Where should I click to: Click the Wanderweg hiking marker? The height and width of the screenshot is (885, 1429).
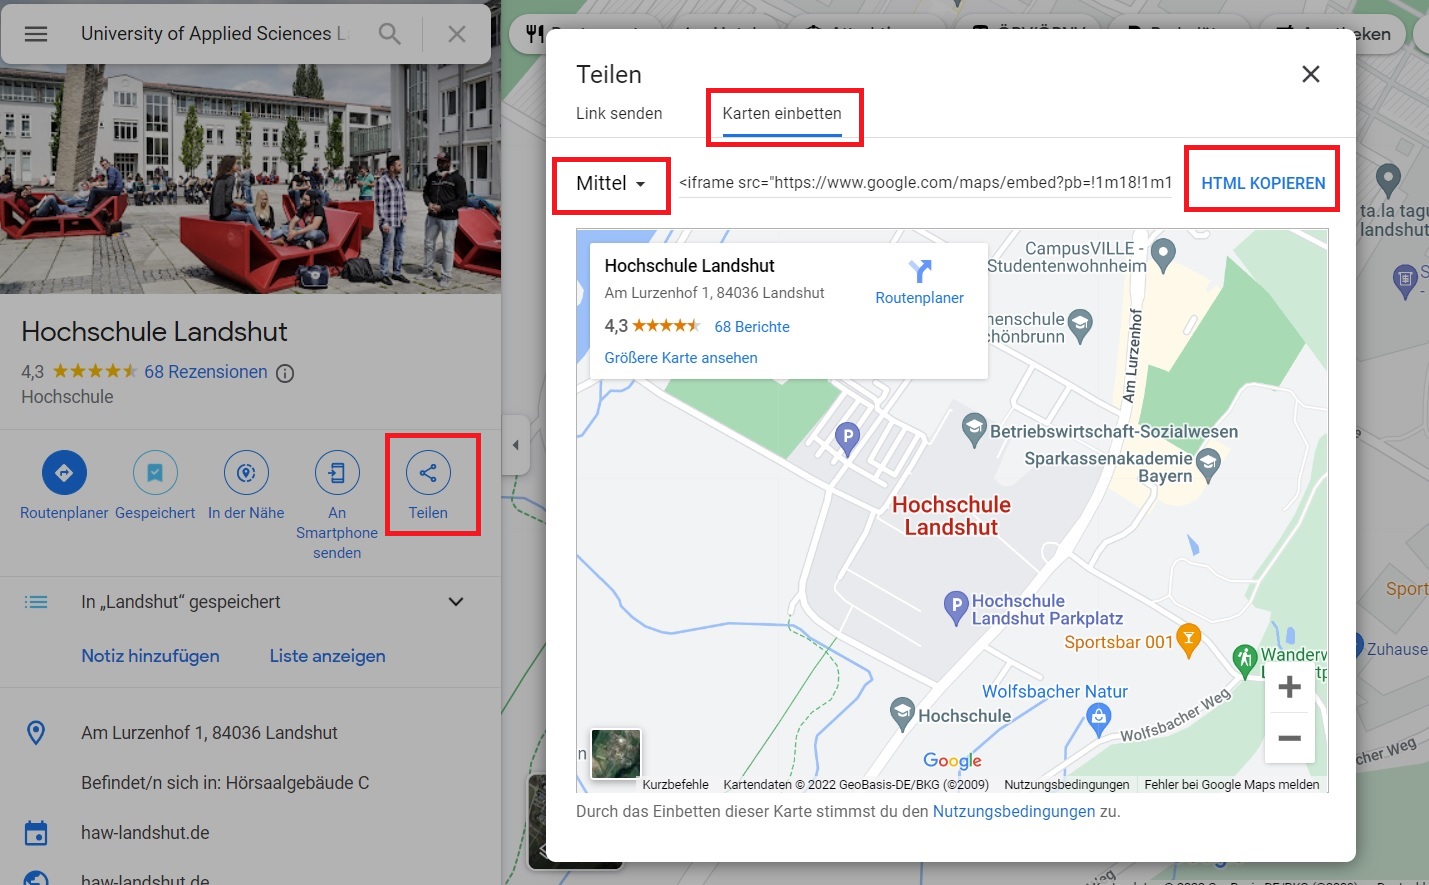tap(1244, 659)
